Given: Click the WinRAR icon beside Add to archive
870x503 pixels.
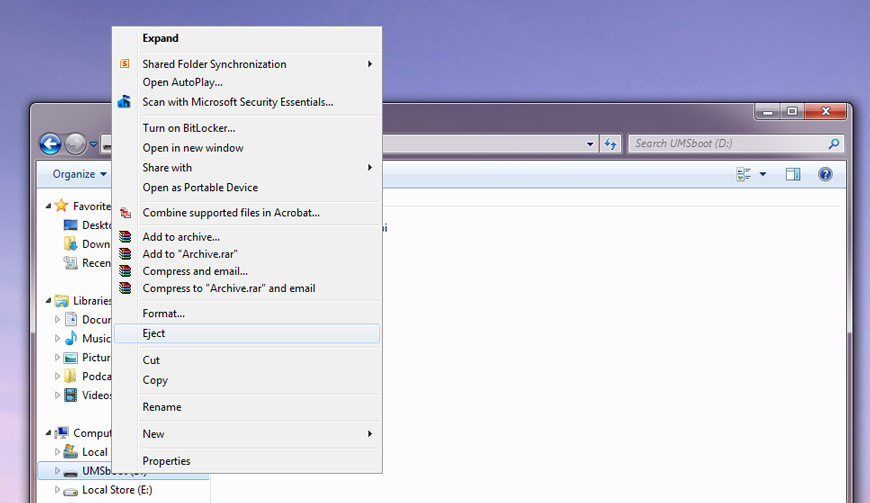Looking at the screenshot, I should click(x=124, y=237).
